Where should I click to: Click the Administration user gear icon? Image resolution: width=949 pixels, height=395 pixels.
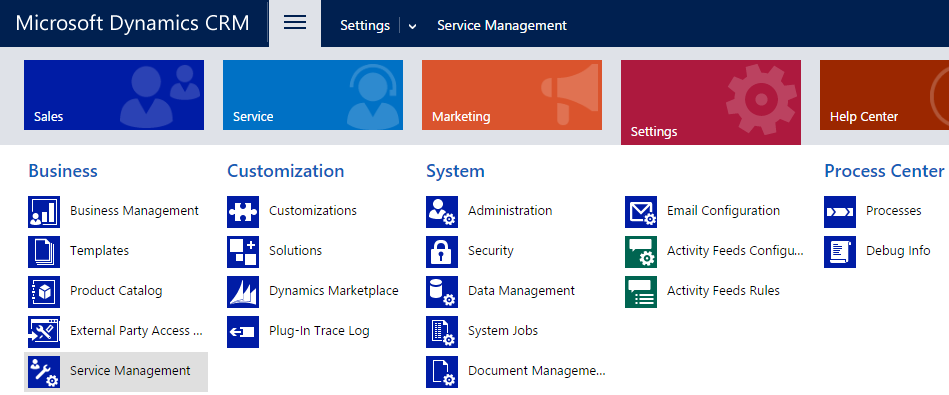(x=442, y=212)
